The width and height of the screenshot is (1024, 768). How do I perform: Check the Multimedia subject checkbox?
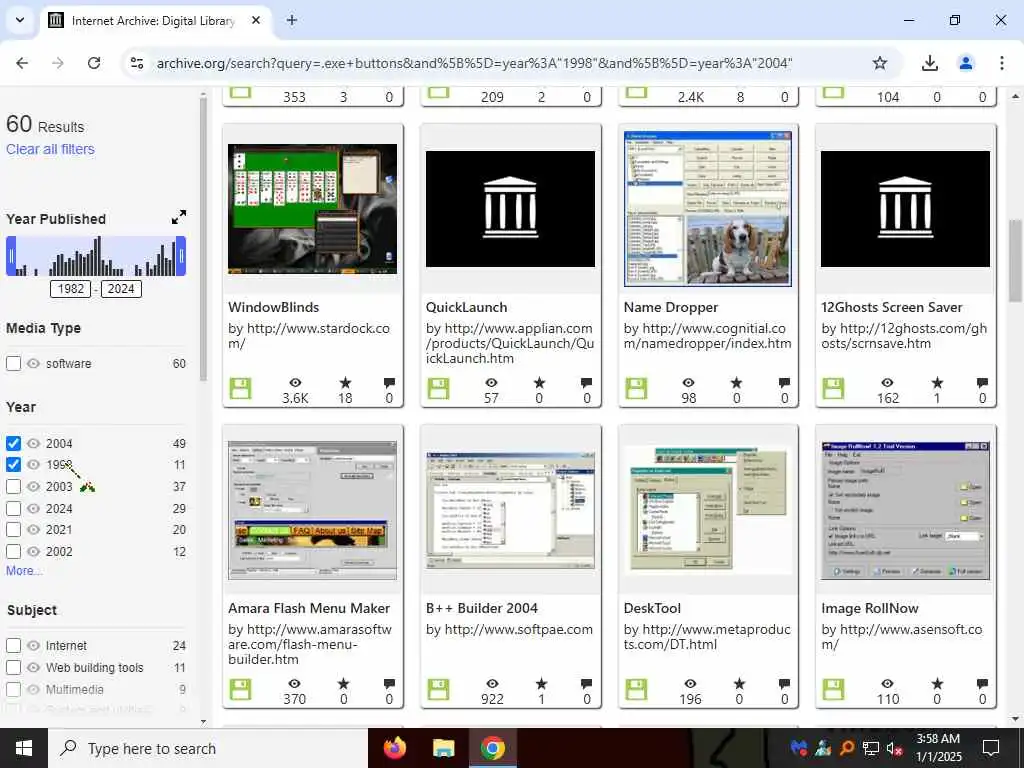[13, 689]
